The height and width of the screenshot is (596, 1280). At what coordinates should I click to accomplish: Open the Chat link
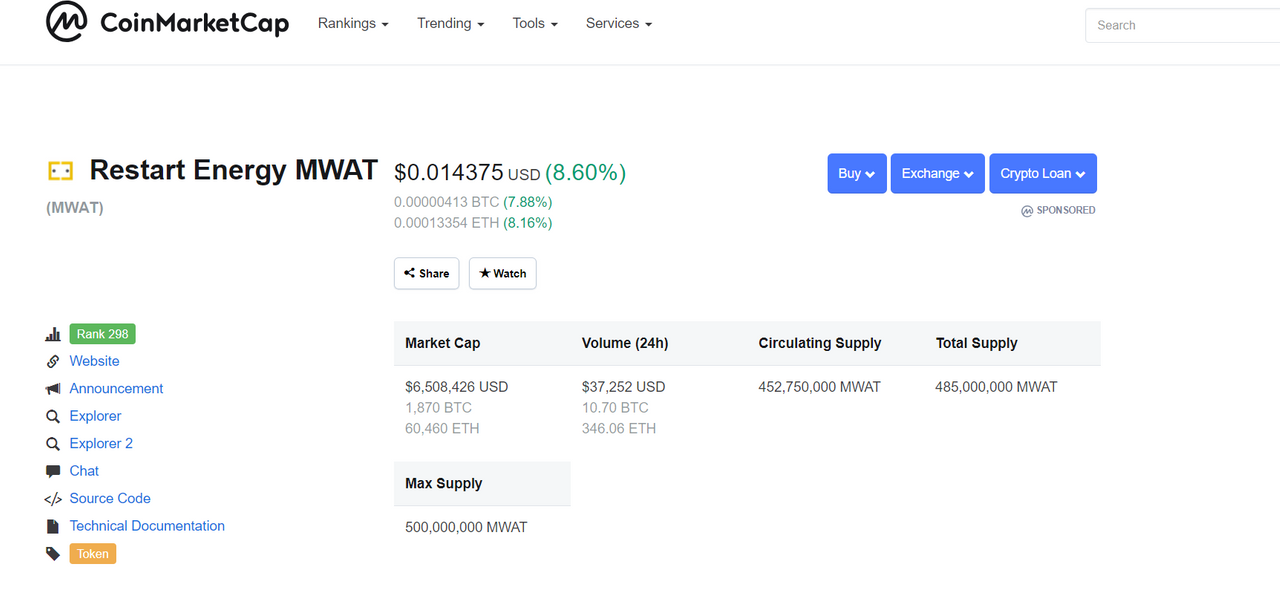click(84, 470)
